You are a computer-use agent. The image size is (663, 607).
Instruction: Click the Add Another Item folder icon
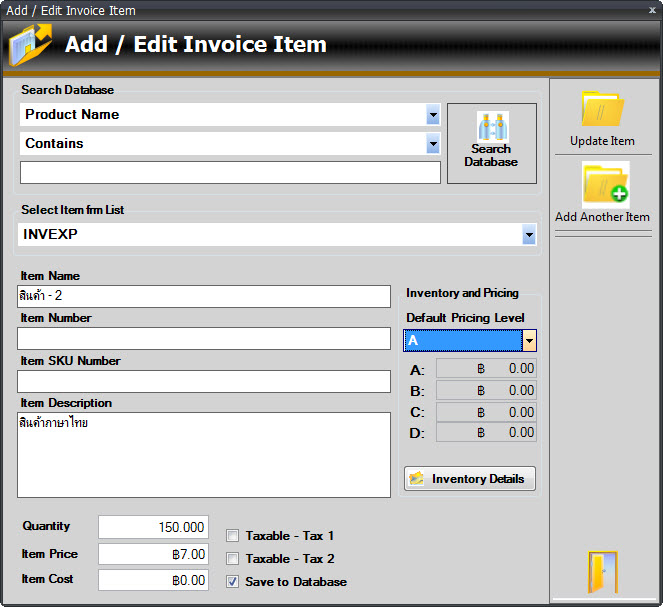point(602,184)
